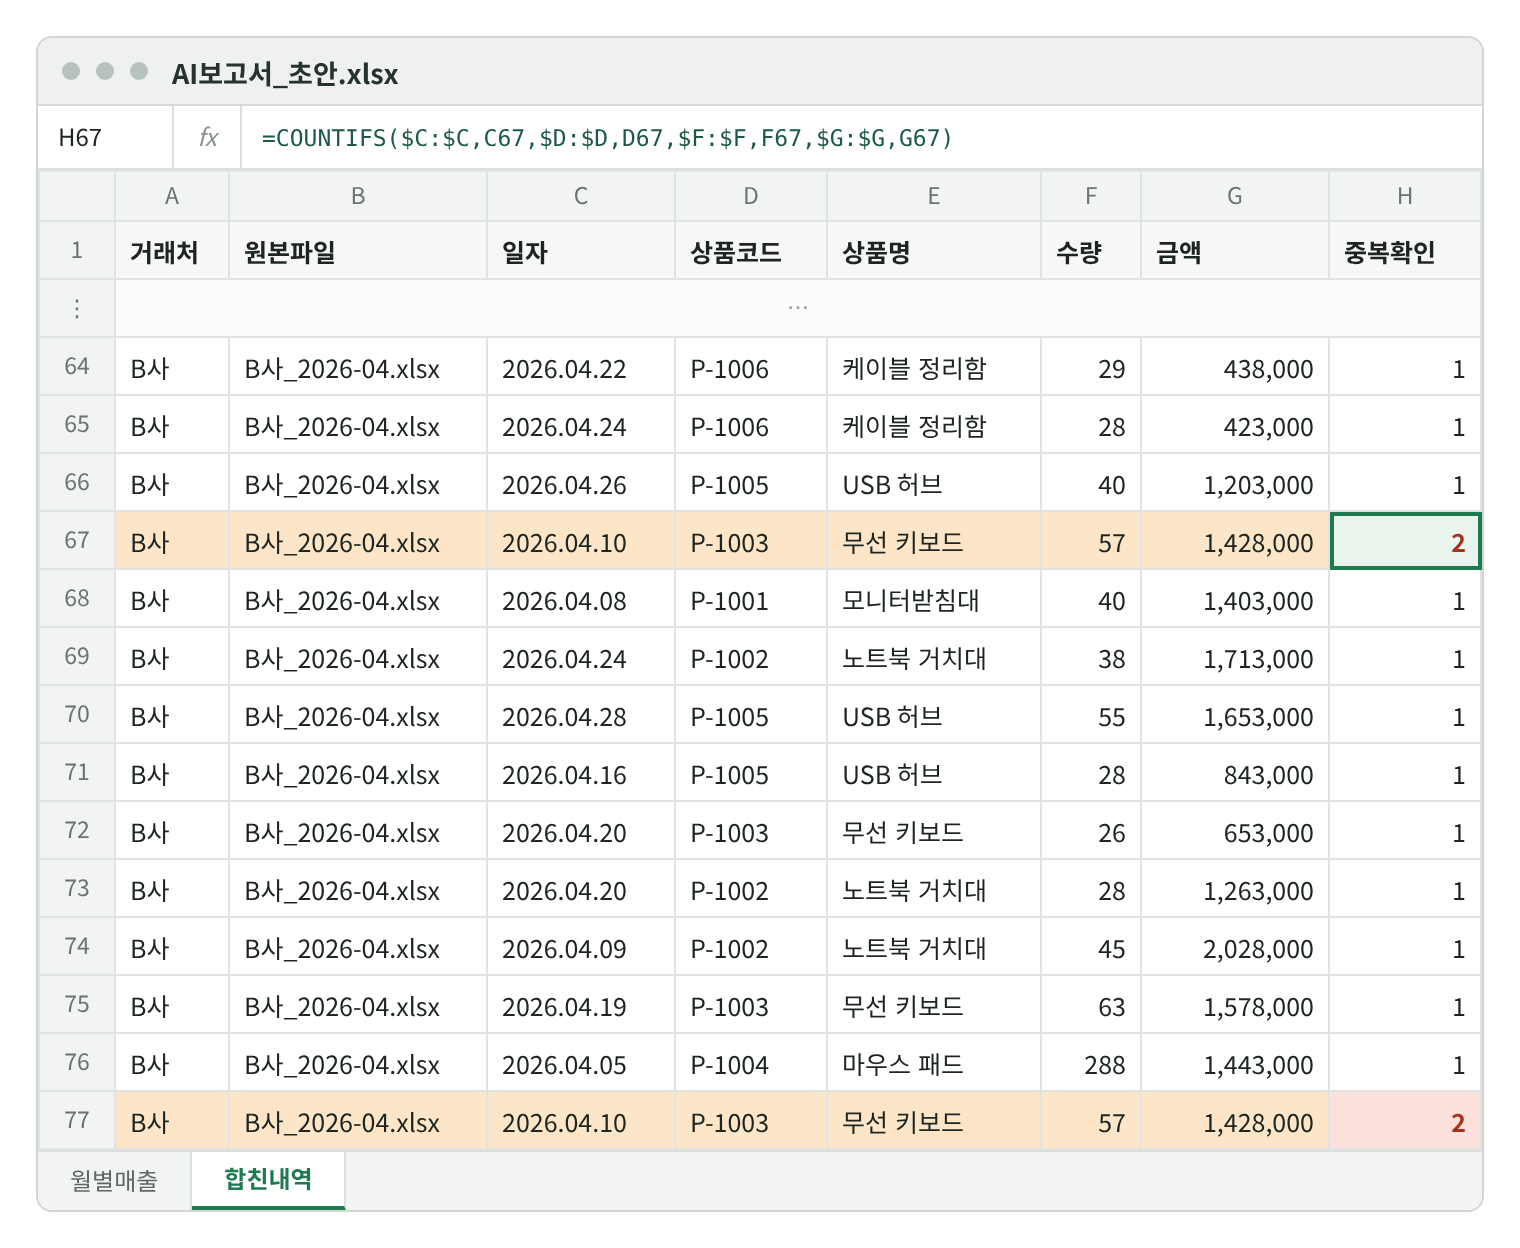Viewport: 1520px width, 1248px height.
Task: Click the 마우스 패드 product name cell
Action: point(934,1063)
